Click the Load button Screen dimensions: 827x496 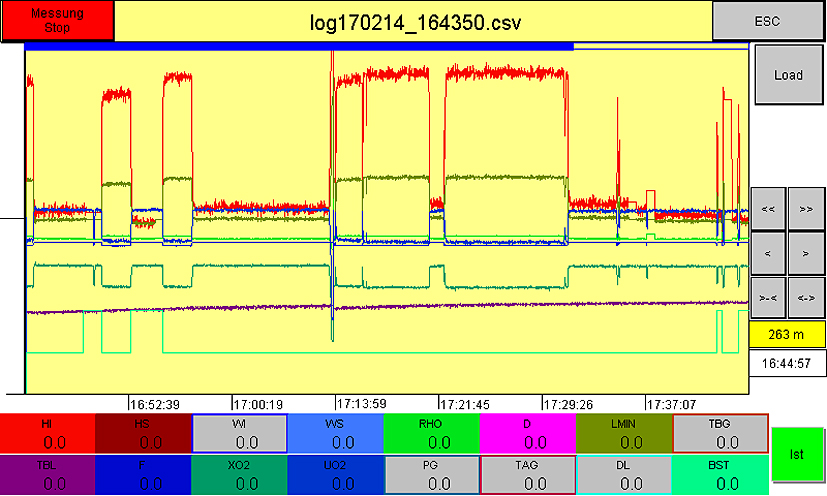pos(788,76)
